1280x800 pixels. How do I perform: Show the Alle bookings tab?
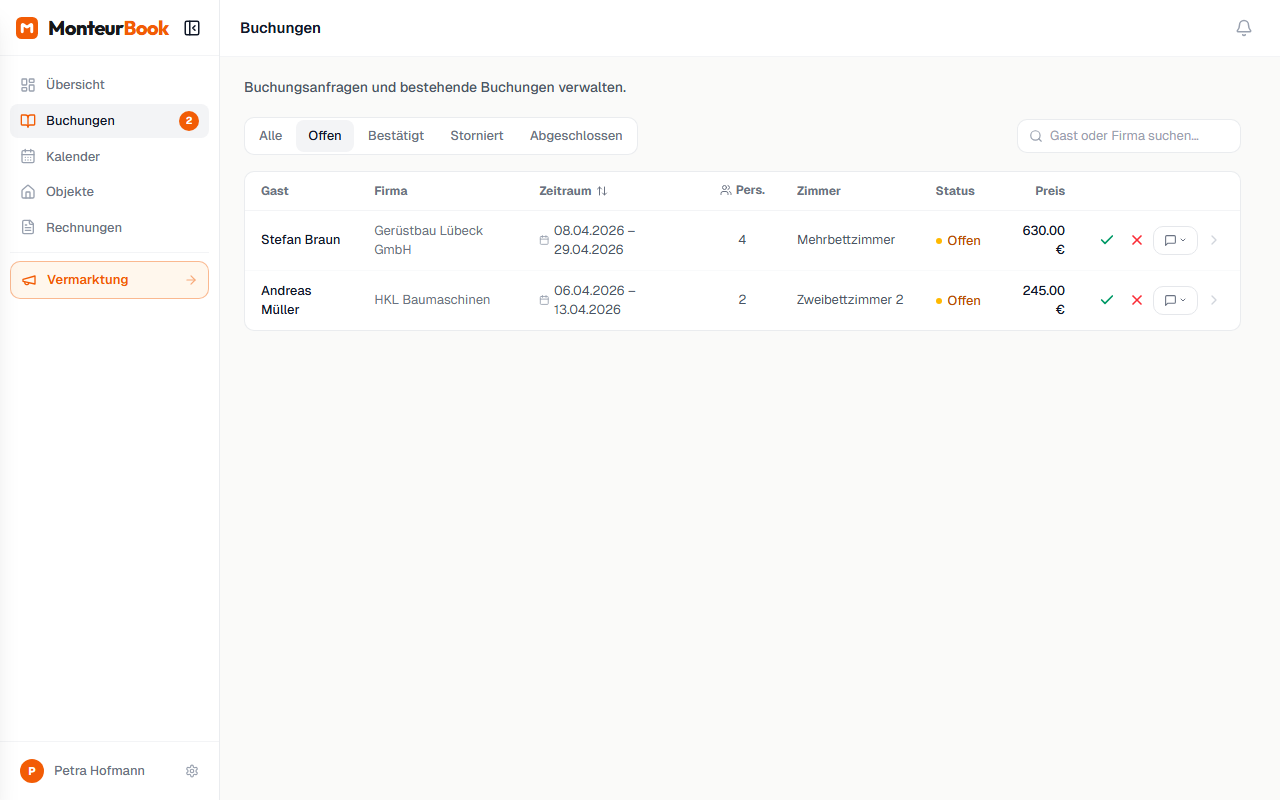tap(270, 136)
